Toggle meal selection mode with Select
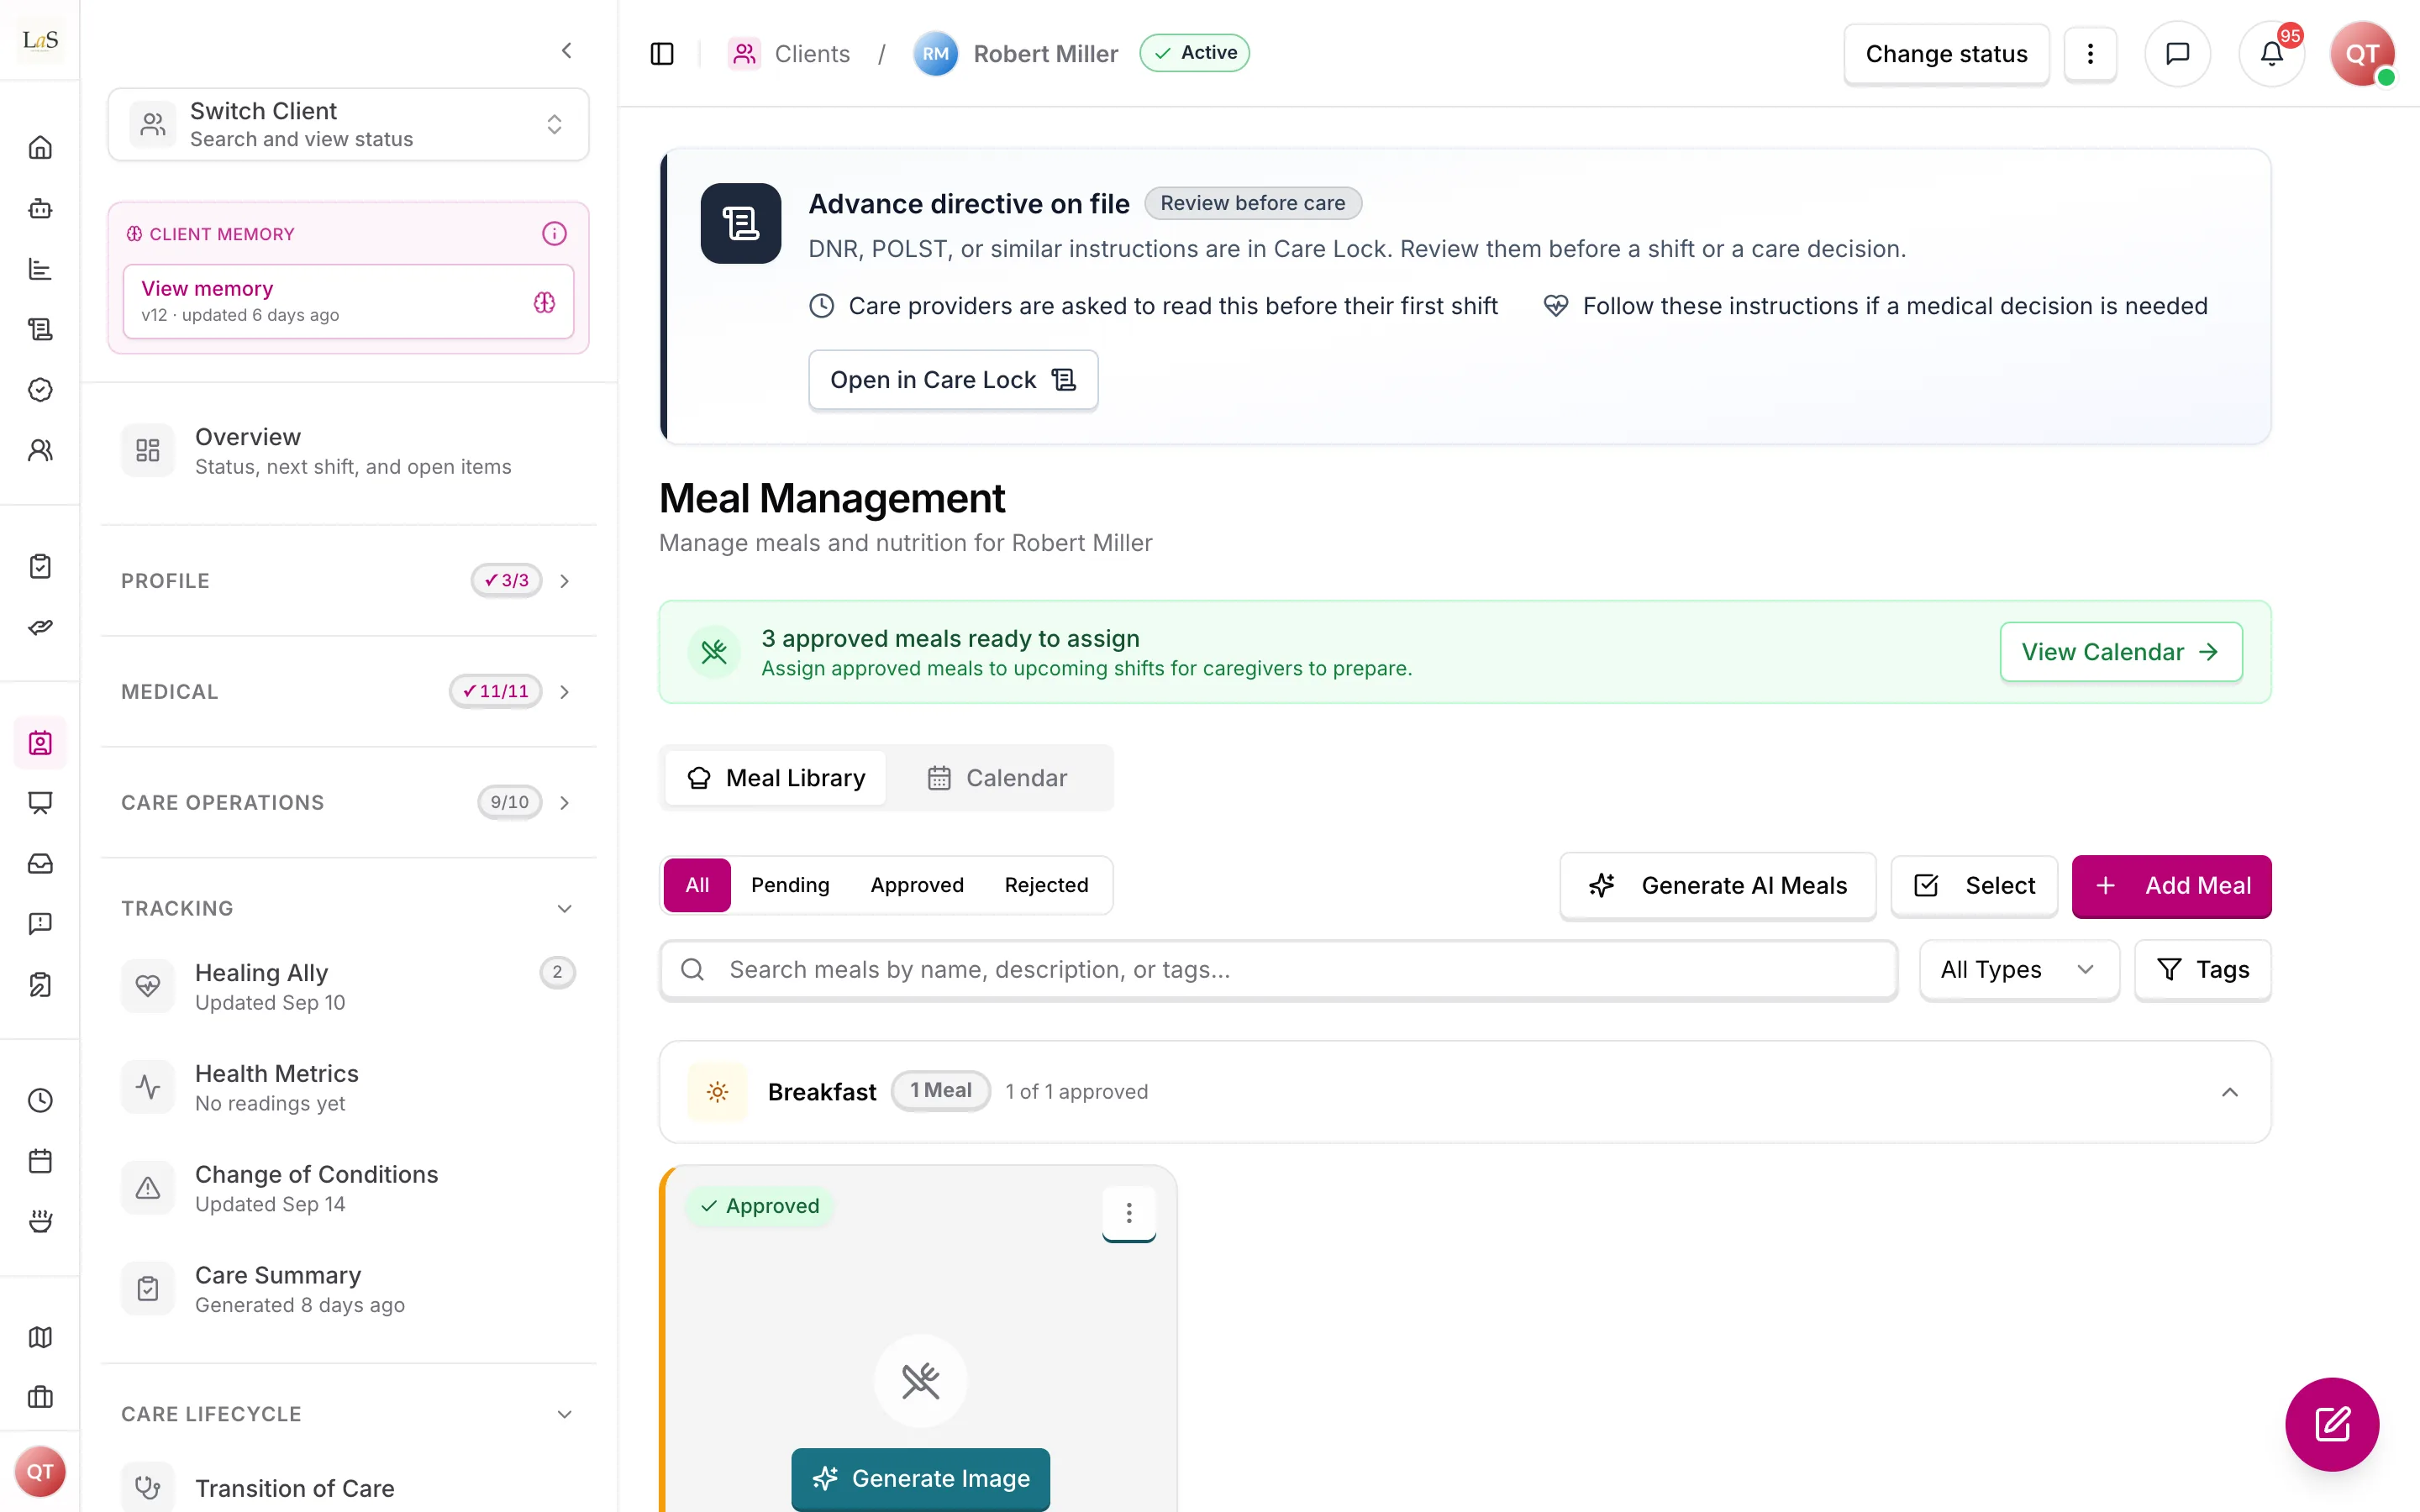The image size is (2420, 1512). [x=1974, y=885]
